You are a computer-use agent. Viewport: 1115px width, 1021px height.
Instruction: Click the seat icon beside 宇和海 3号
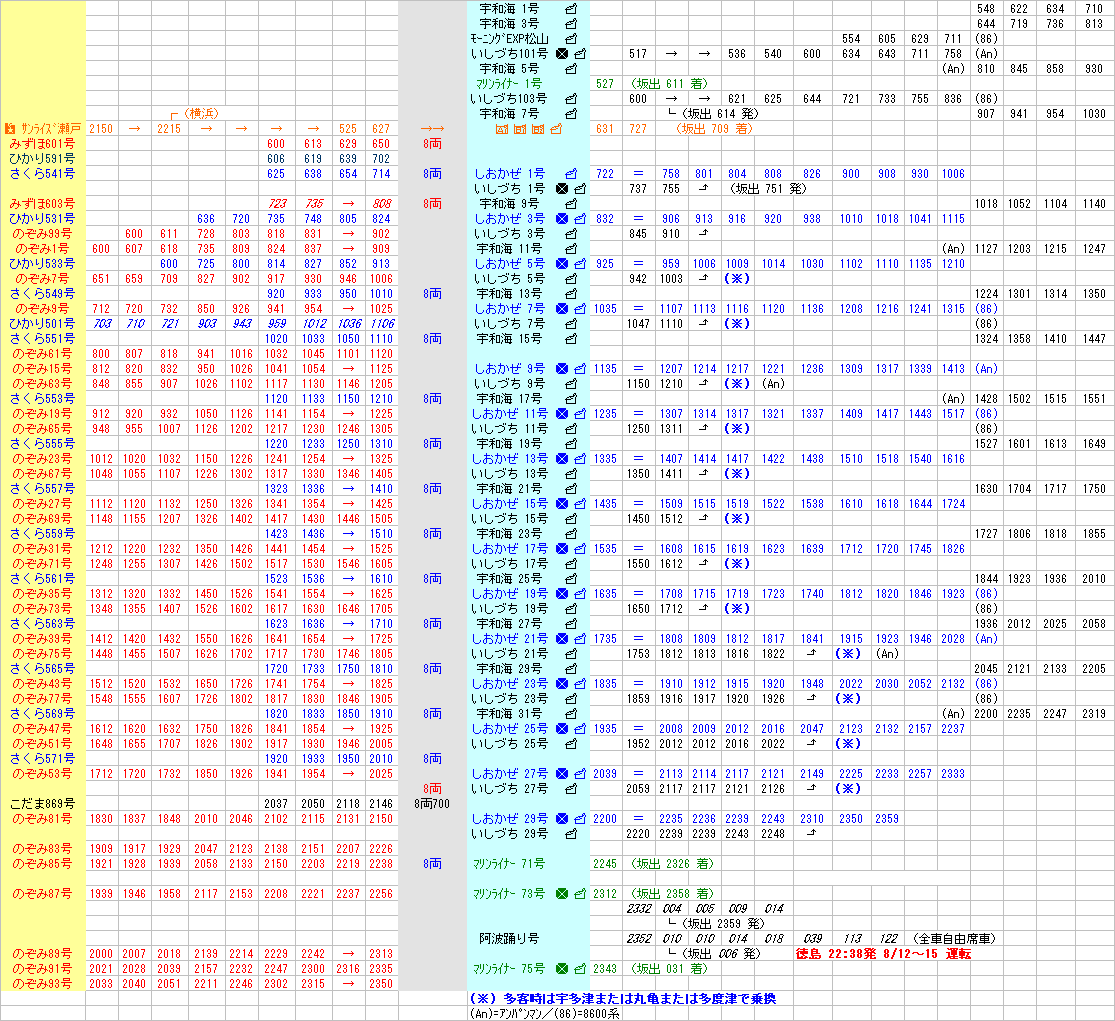(x=571, y=24)
